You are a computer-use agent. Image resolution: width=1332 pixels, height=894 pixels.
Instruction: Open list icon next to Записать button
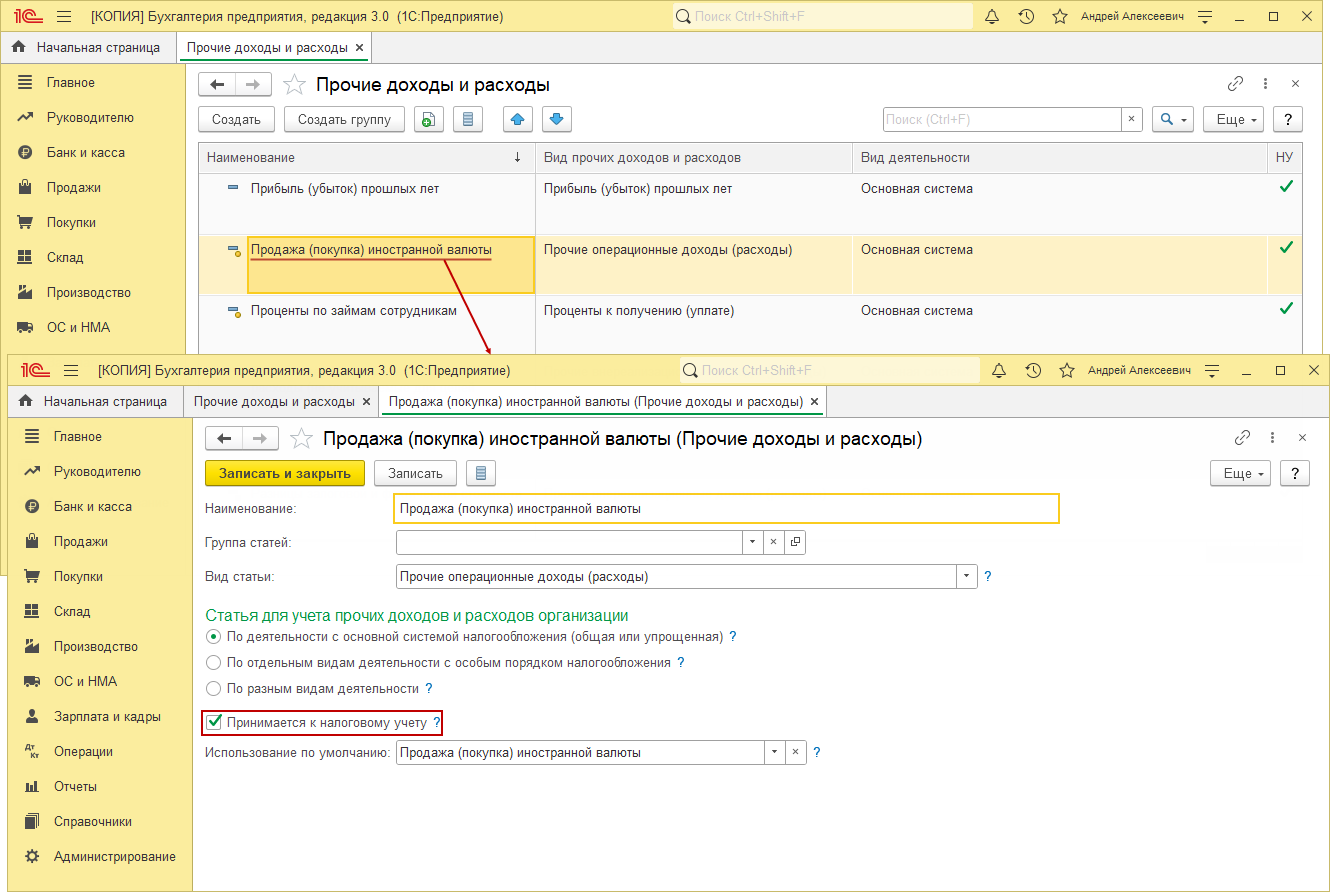tap(481, 473)
